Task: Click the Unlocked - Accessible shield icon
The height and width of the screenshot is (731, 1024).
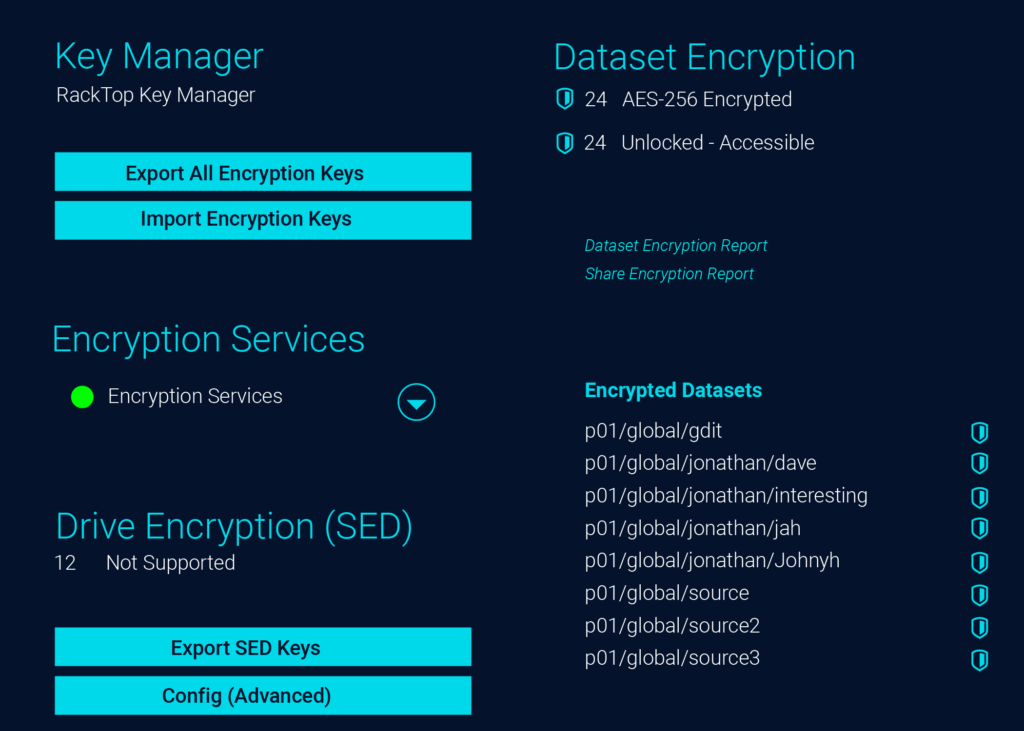Action: [565, 142]
